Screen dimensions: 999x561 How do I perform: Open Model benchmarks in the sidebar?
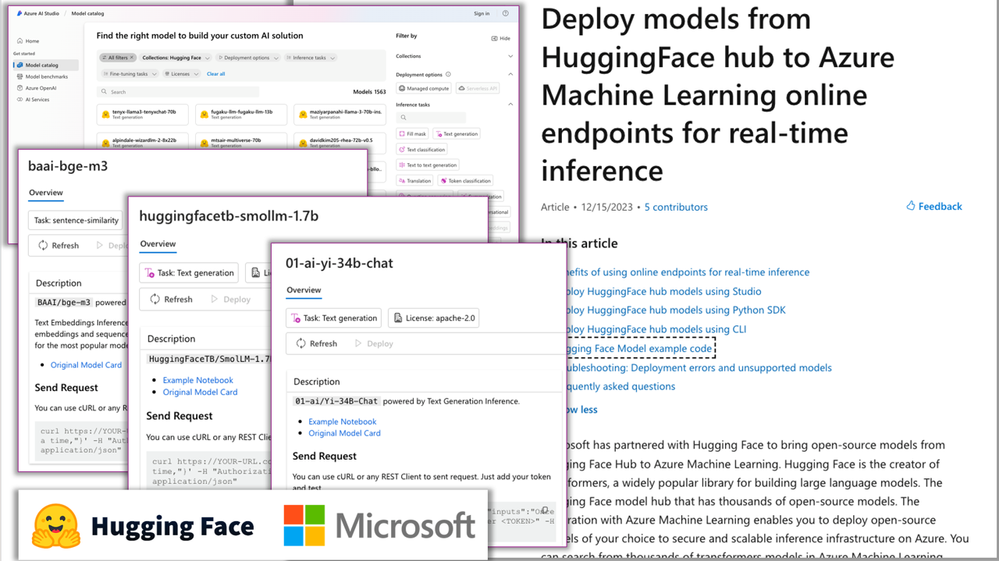pos(42,76)
